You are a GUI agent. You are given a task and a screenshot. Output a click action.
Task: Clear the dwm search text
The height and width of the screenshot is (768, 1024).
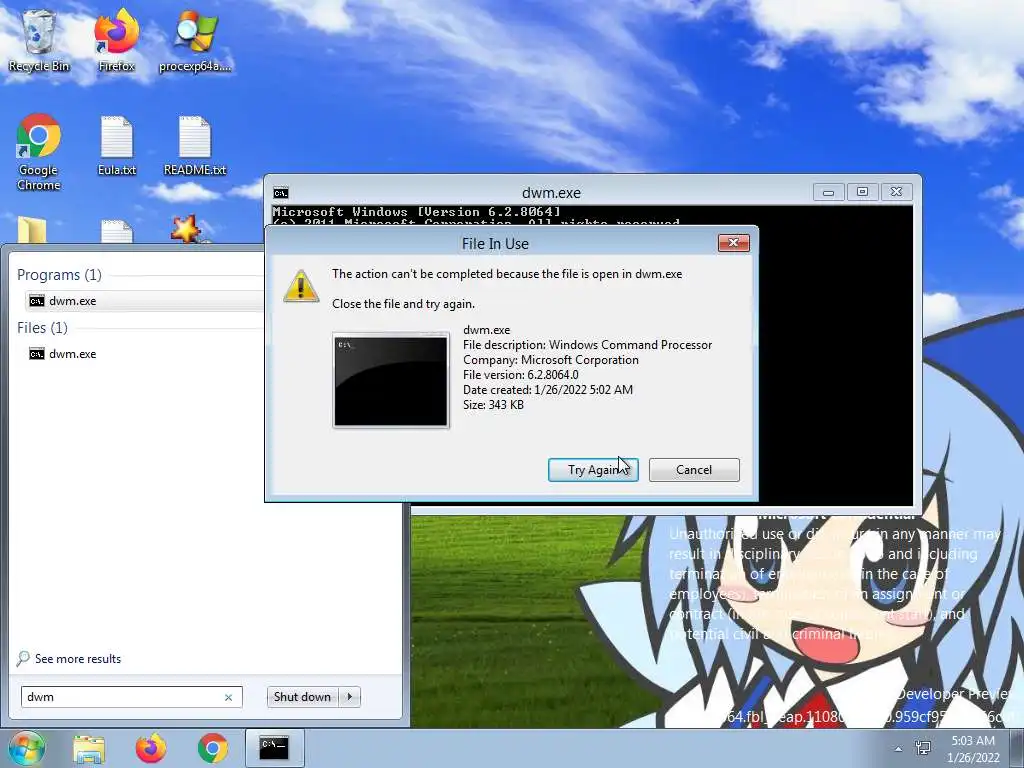[x=229, y=697]
